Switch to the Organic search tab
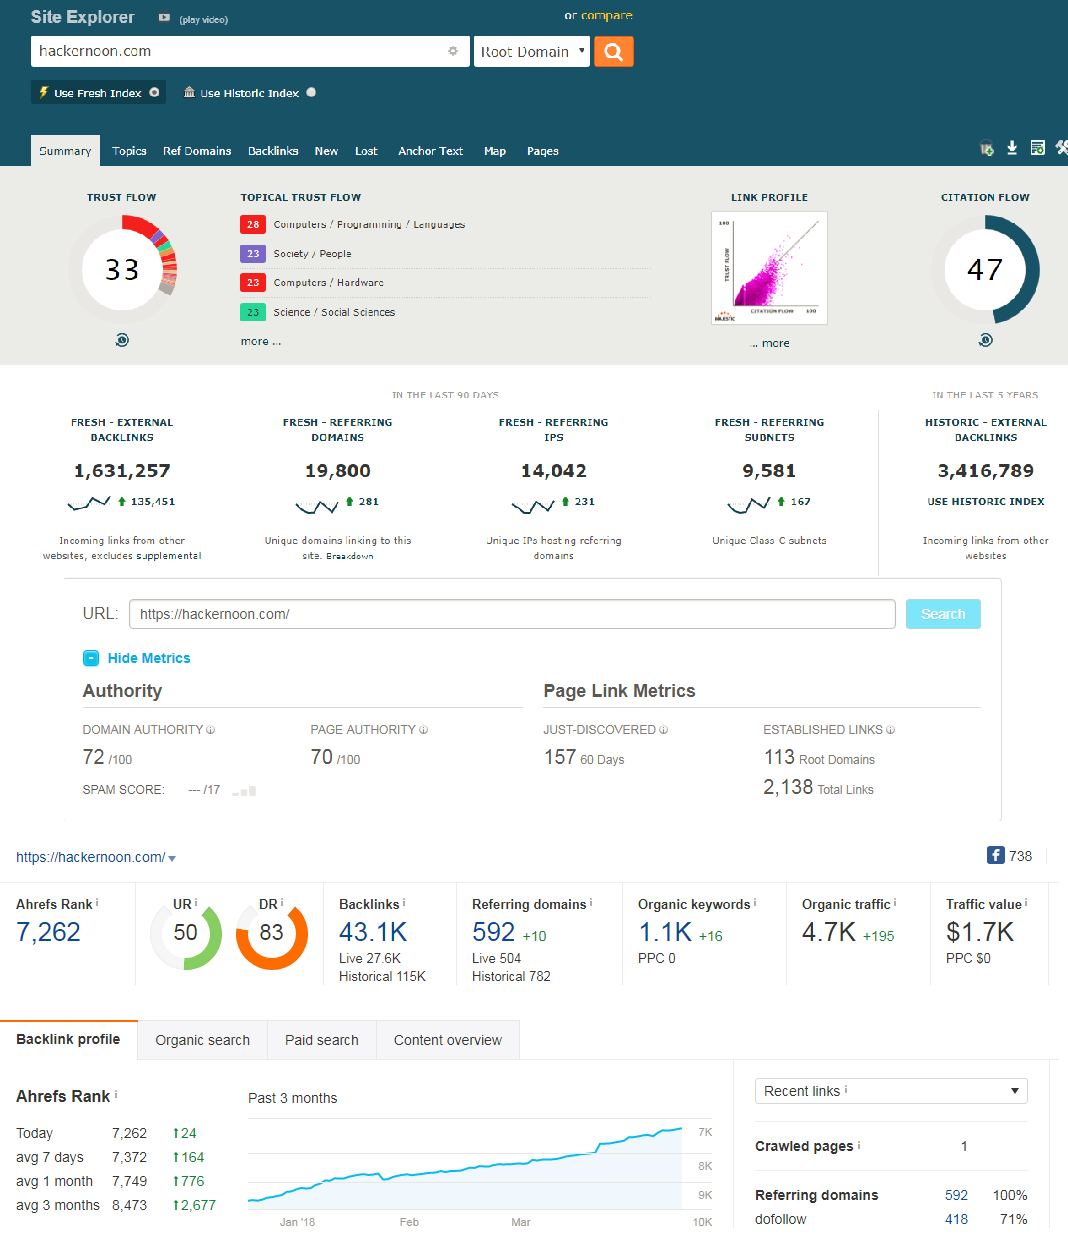1068x1260 pixels. pyautogui.click(x=202, y=1040)
